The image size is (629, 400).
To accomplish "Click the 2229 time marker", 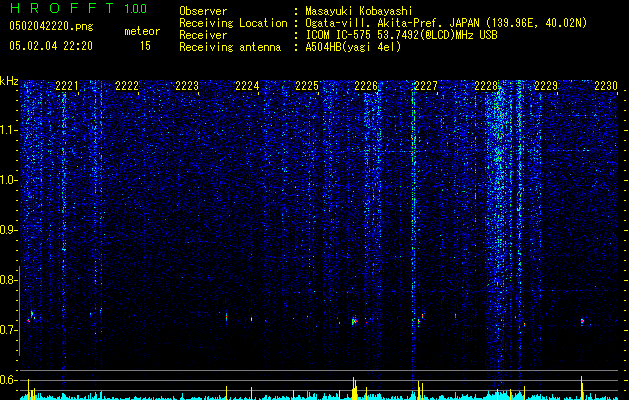I will pos(546,86).
